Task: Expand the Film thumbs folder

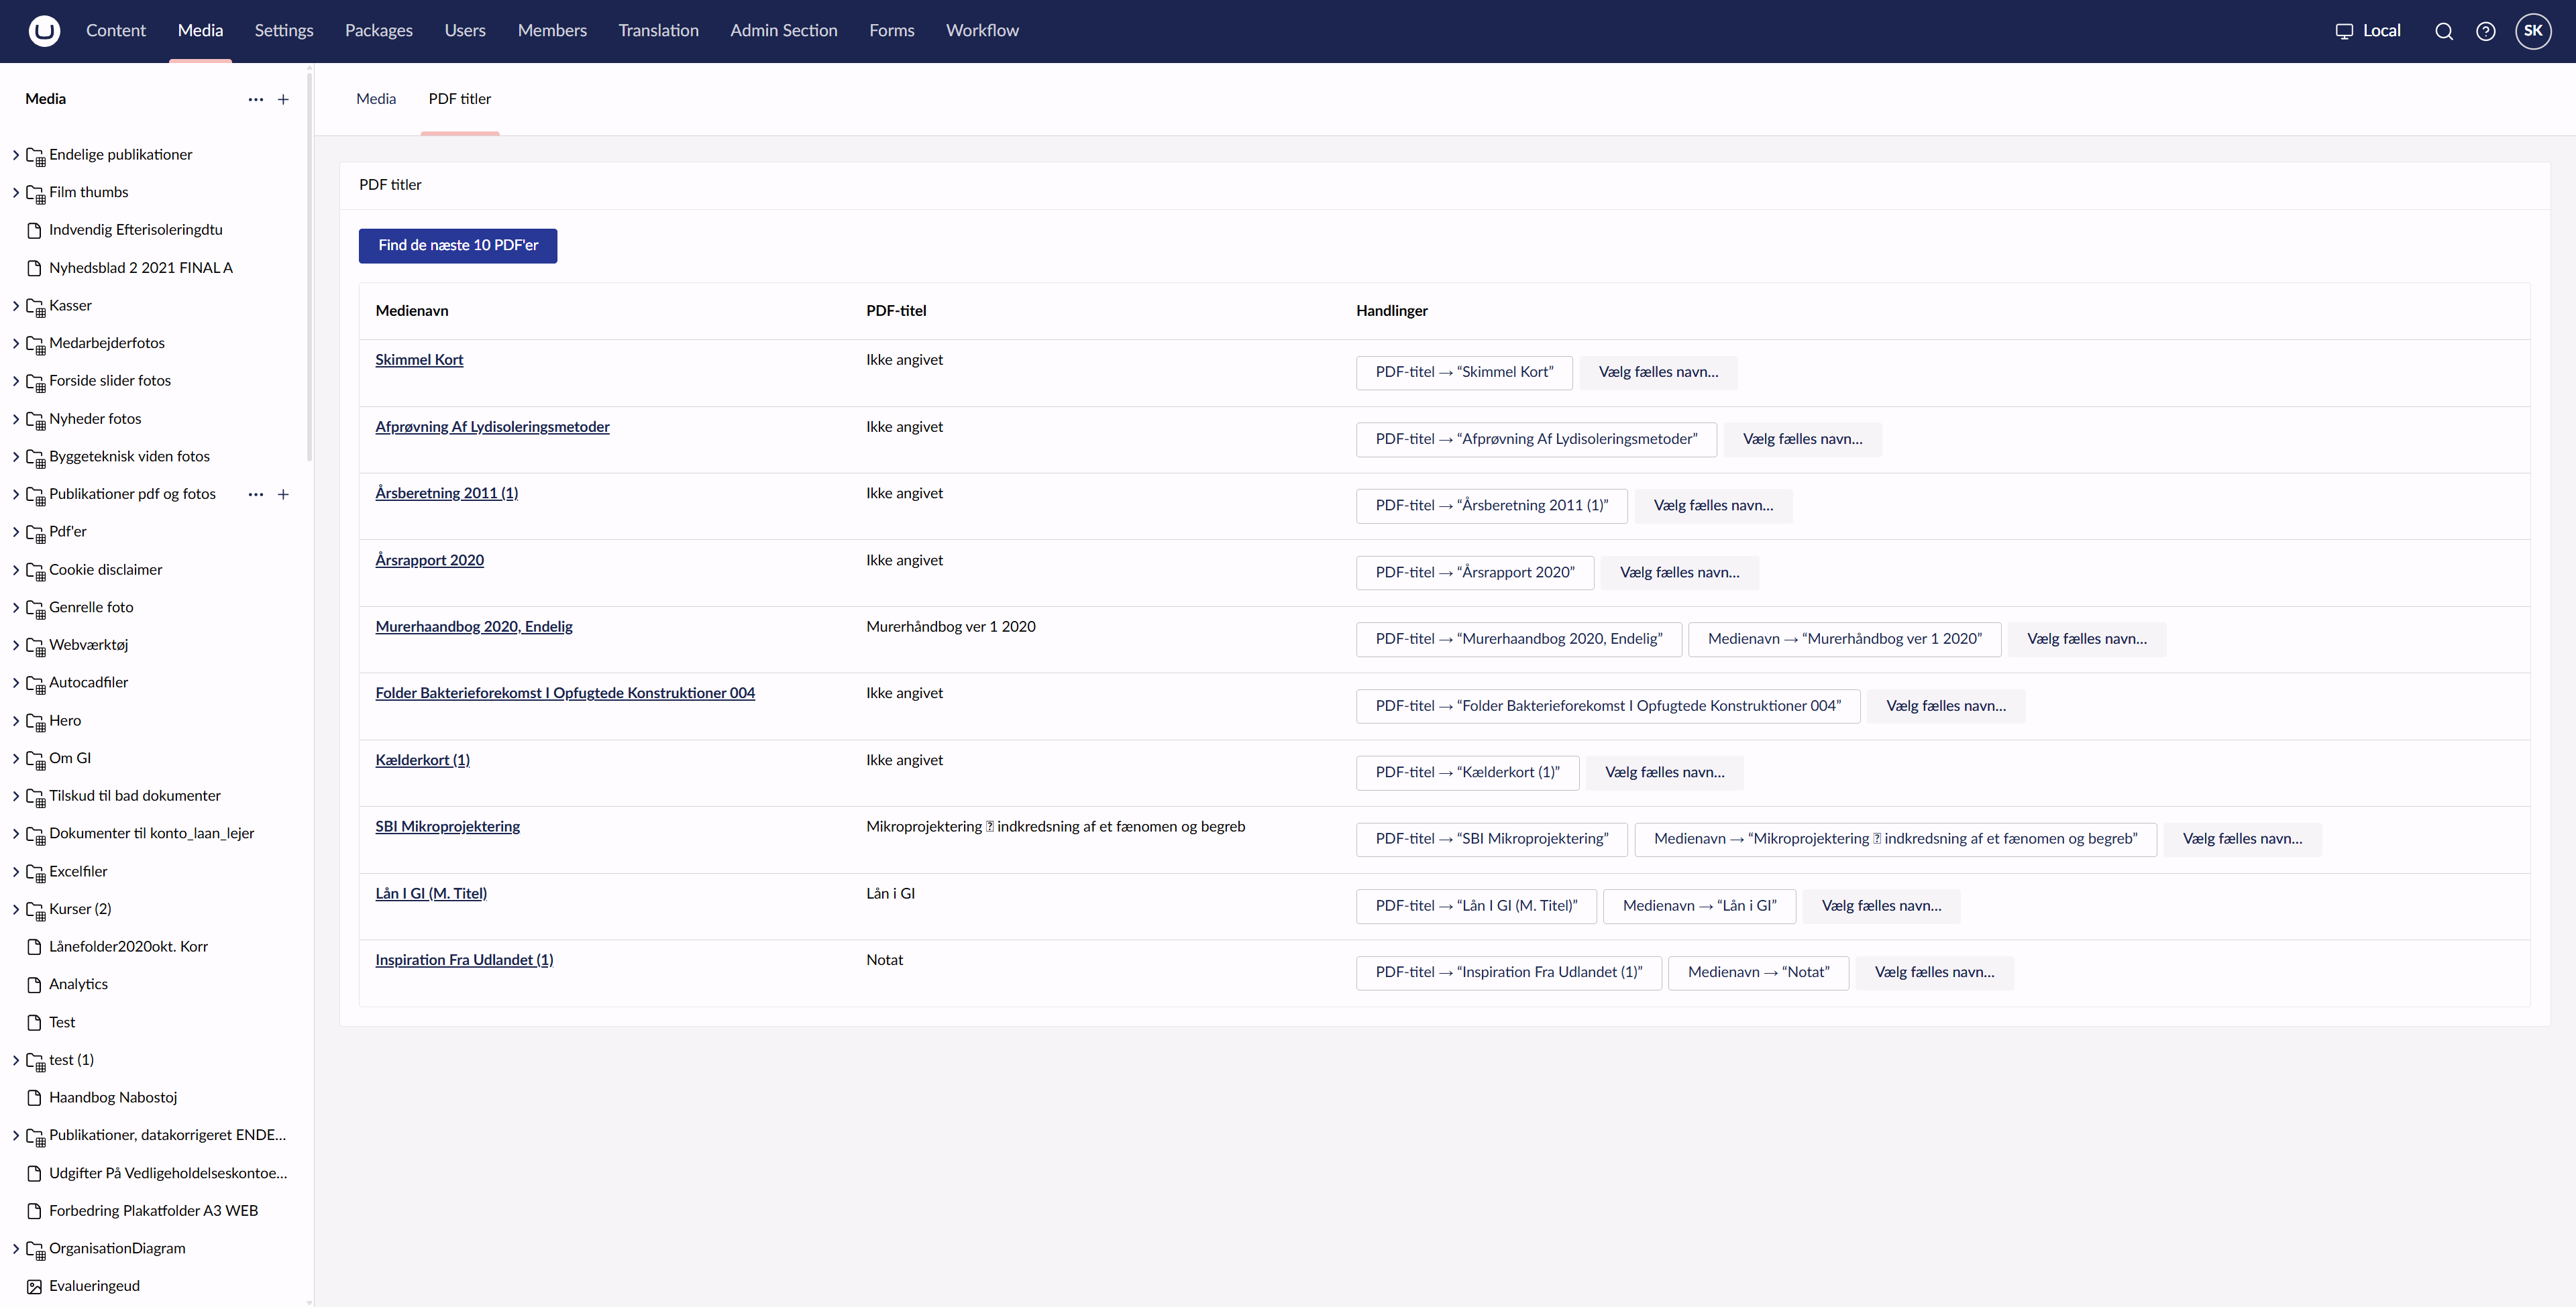Action: pos(16,192)
